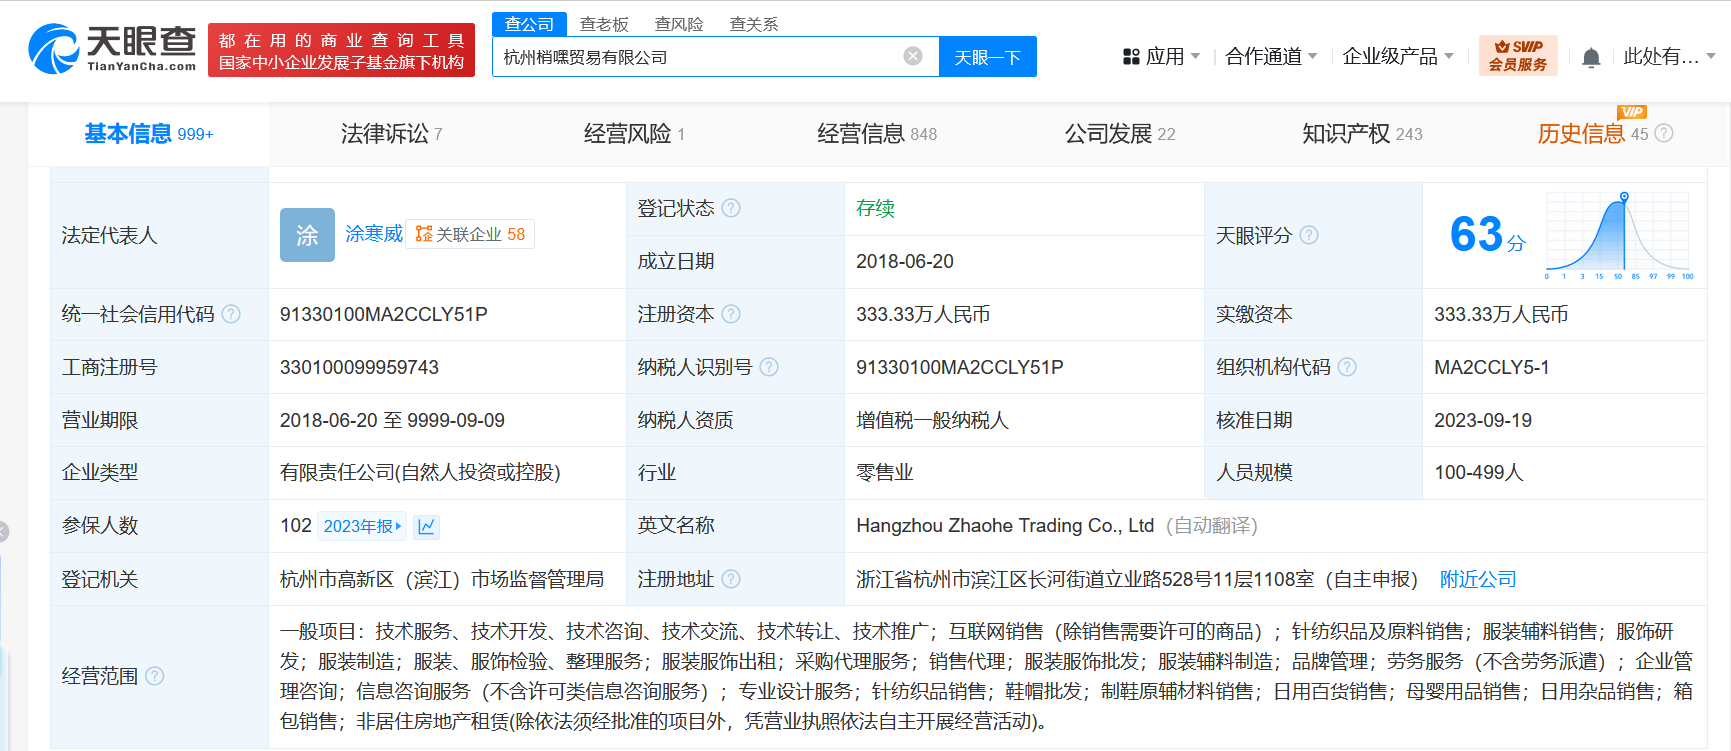Switch to the 法律诉讼 tab

pyautogui.click(x=391, y=134)
